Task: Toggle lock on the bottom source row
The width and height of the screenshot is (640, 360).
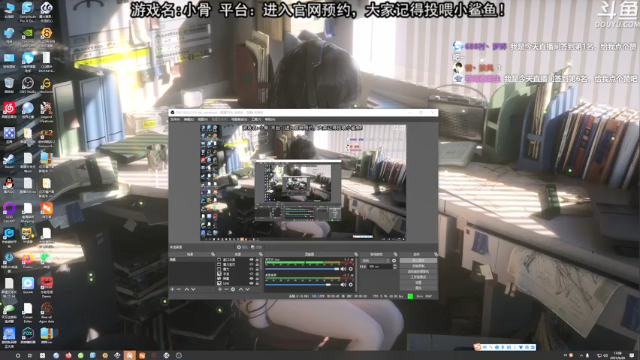Action: [257, 283]
